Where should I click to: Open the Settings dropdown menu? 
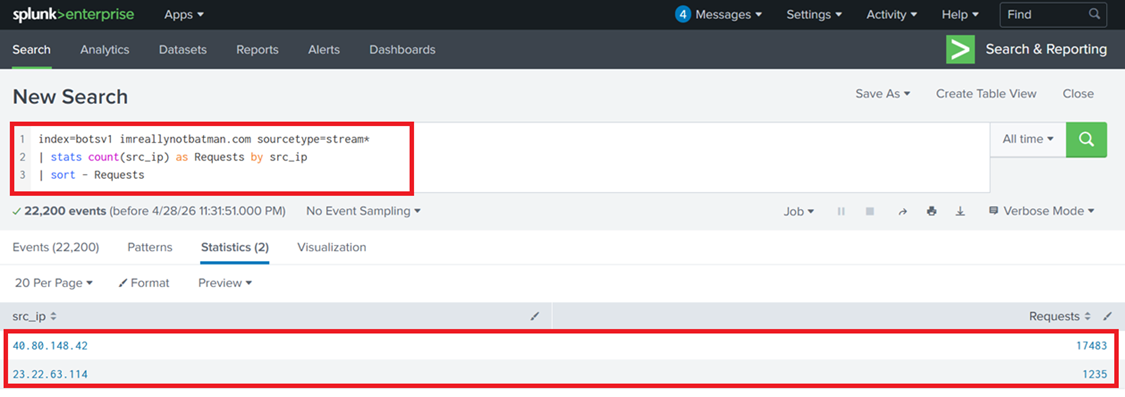(814, 14)
